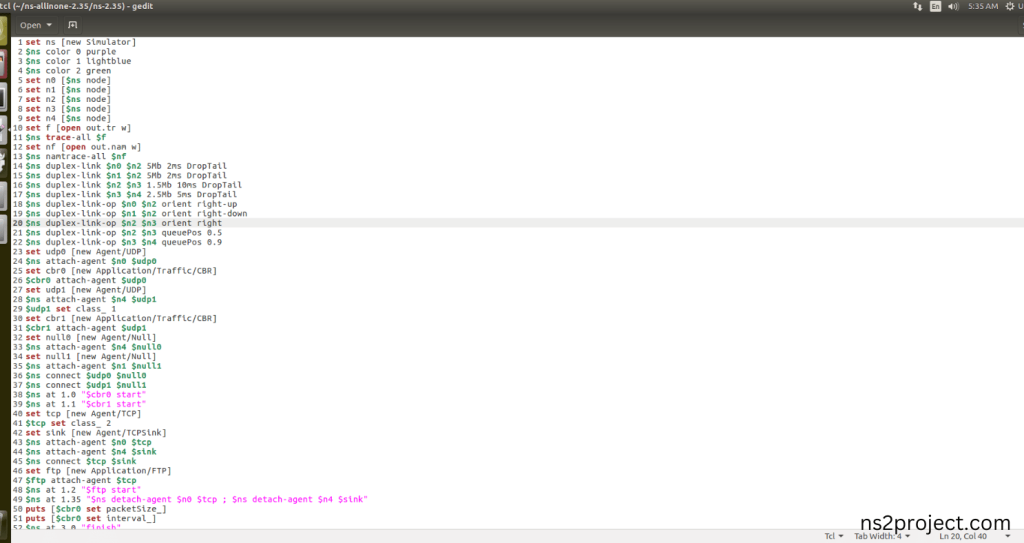The image size is (1024, 543).
Task: Click the line 'set n4 [$ns node]'
Action: point(68,118)
